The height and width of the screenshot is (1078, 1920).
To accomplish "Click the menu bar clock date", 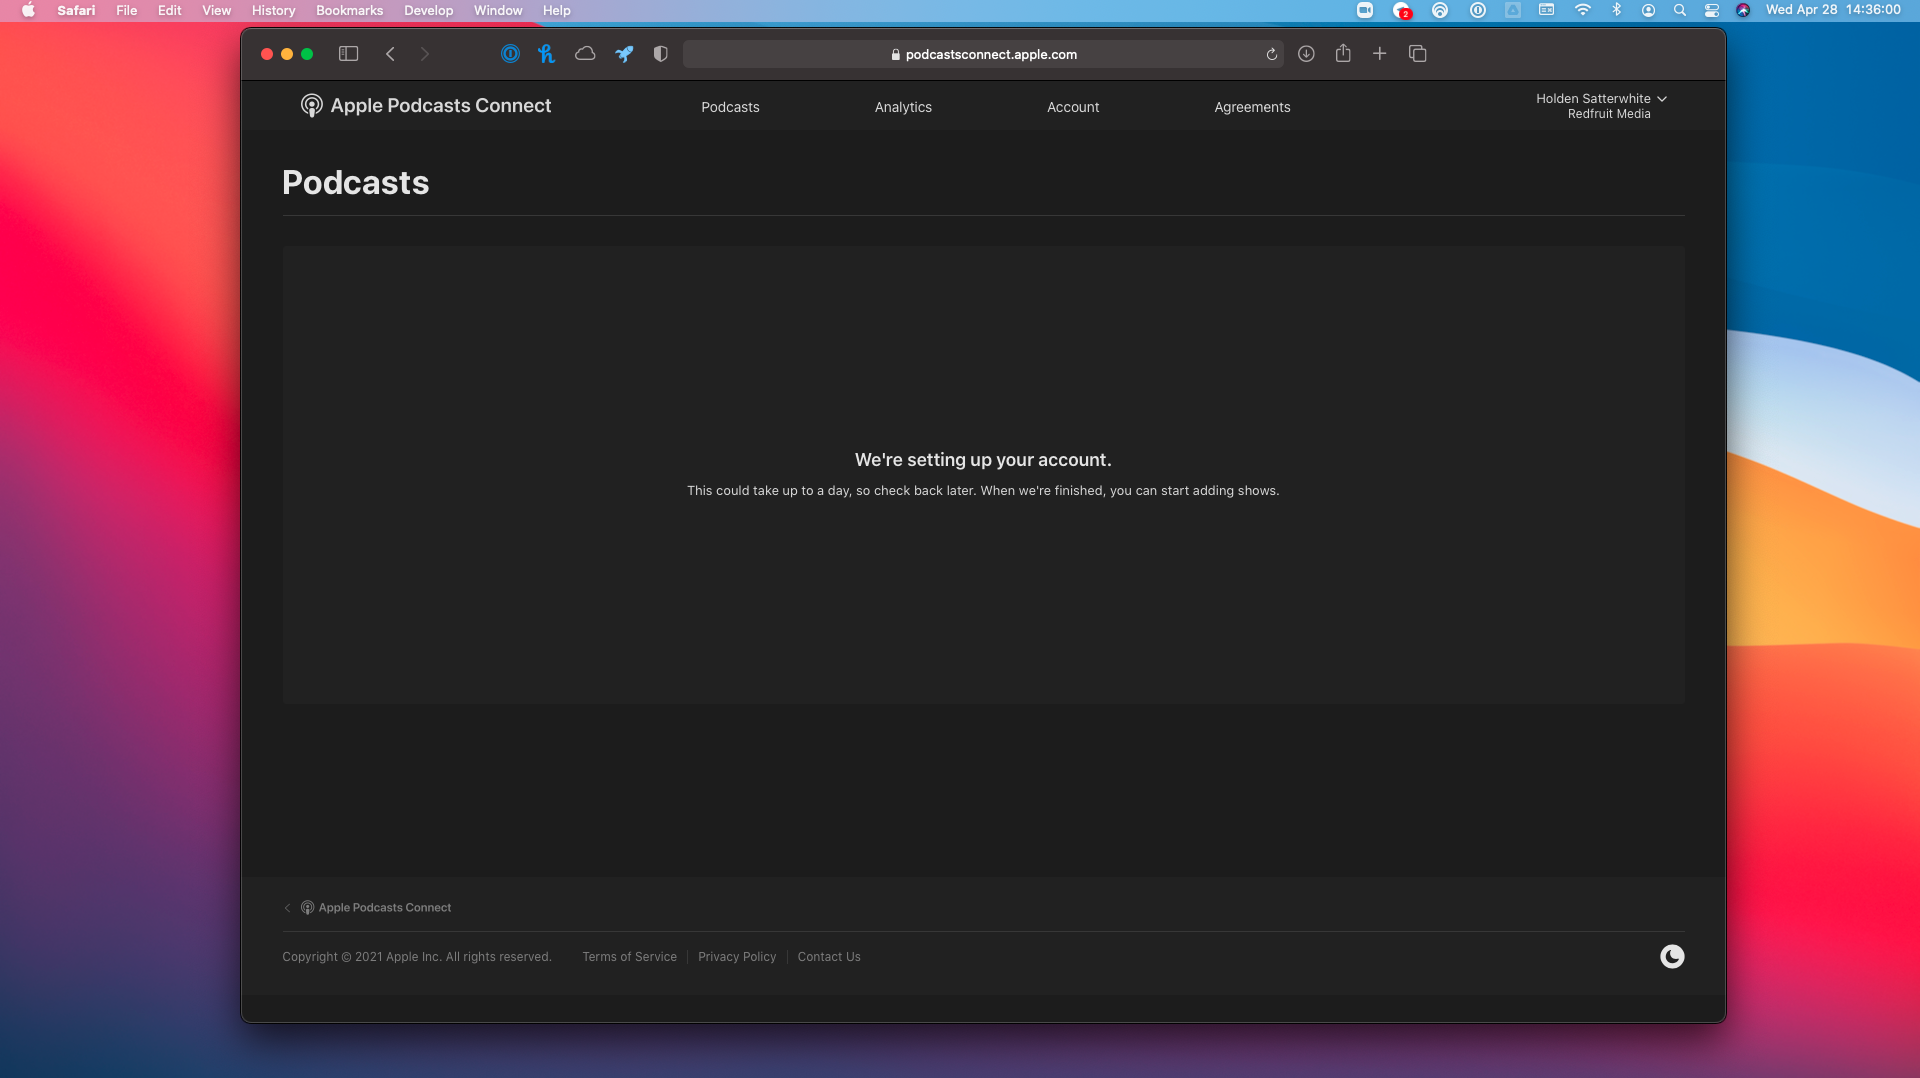I will point(1833,10).
